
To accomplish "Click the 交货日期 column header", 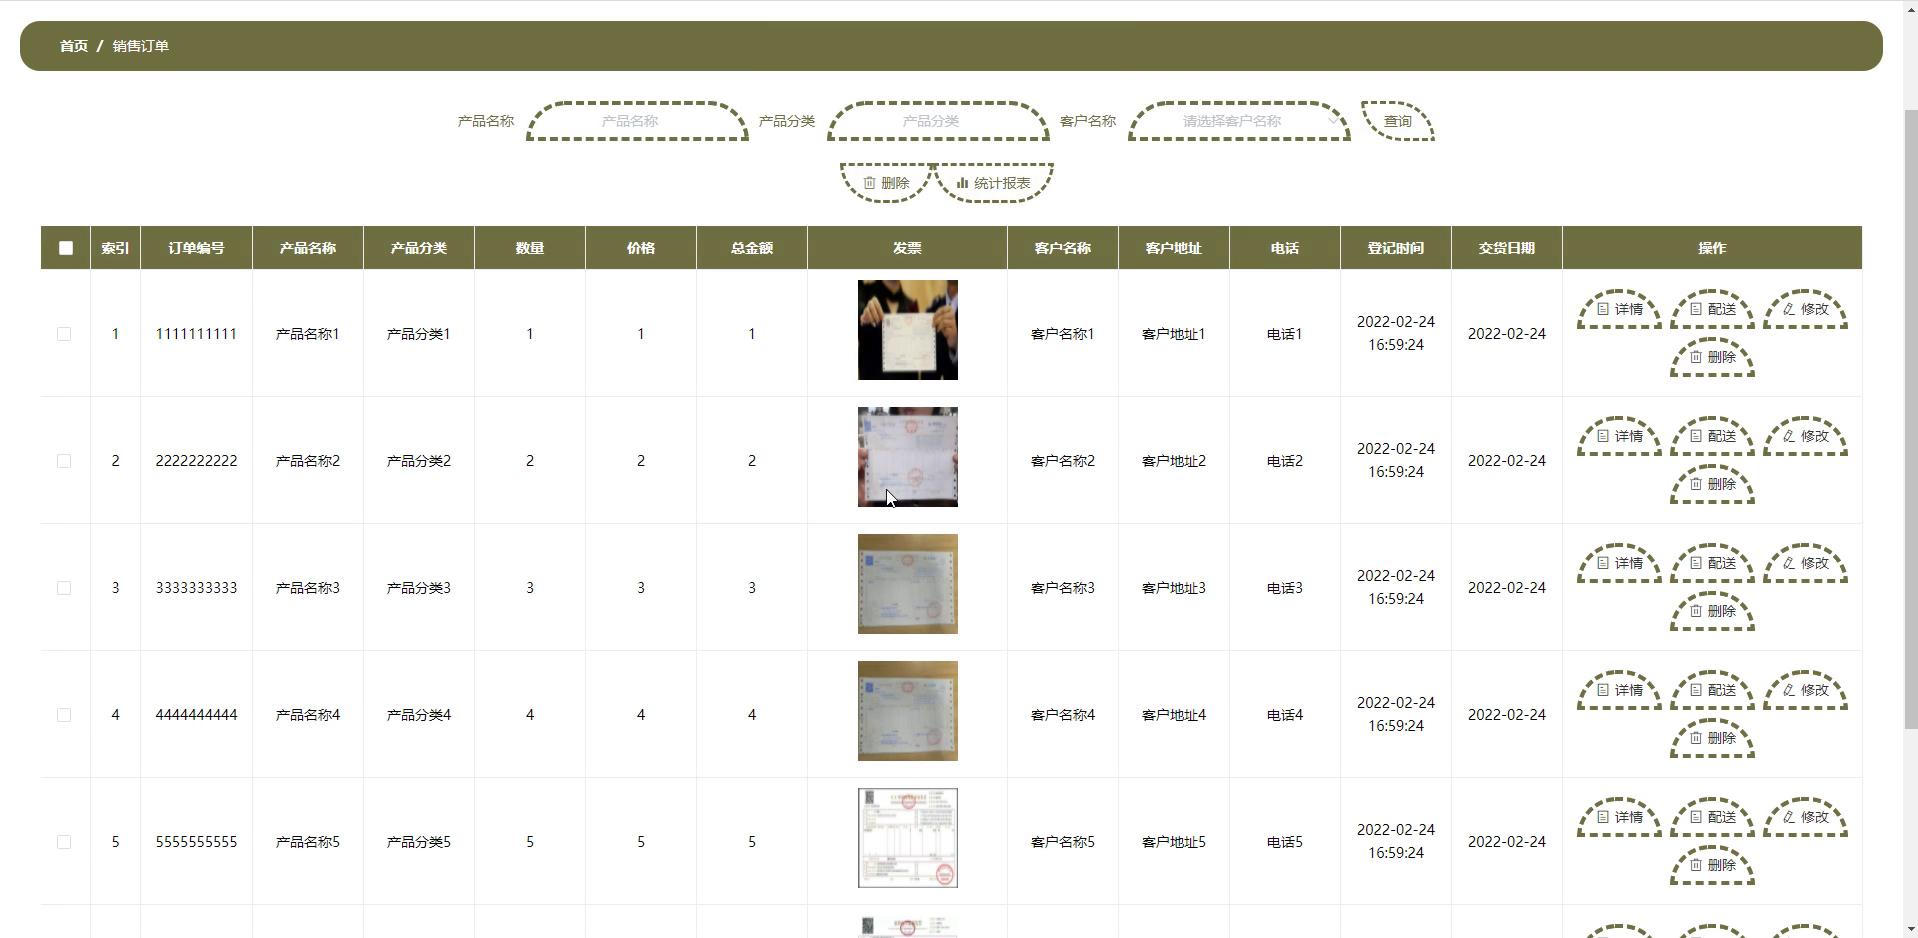I will click(1507, 248).
